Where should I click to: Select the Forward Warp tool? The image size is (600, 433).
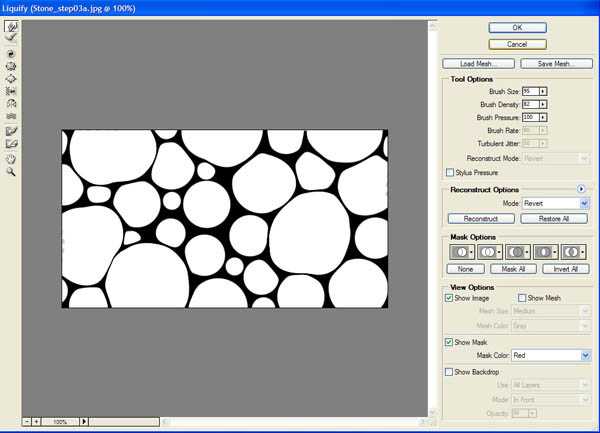click(x=11, y=26)
